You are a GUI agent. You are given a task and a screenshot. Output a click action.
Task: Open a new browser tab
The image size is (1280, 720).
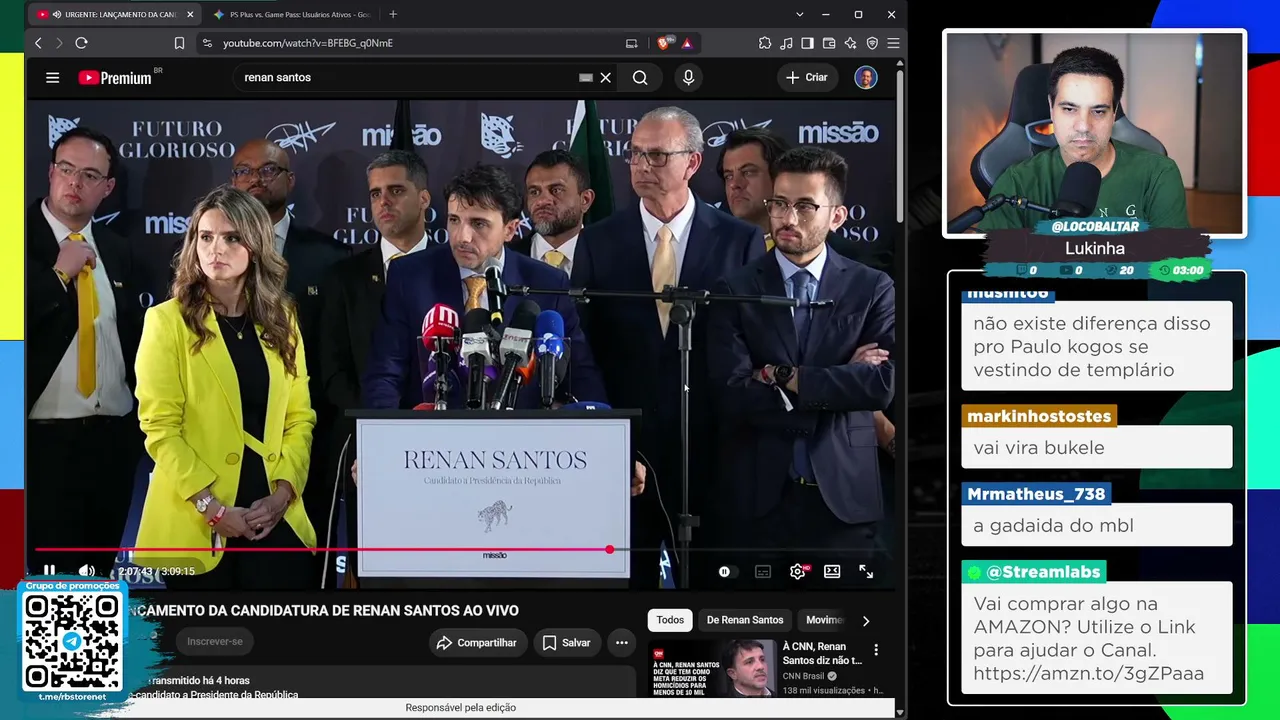click(393, 14)
